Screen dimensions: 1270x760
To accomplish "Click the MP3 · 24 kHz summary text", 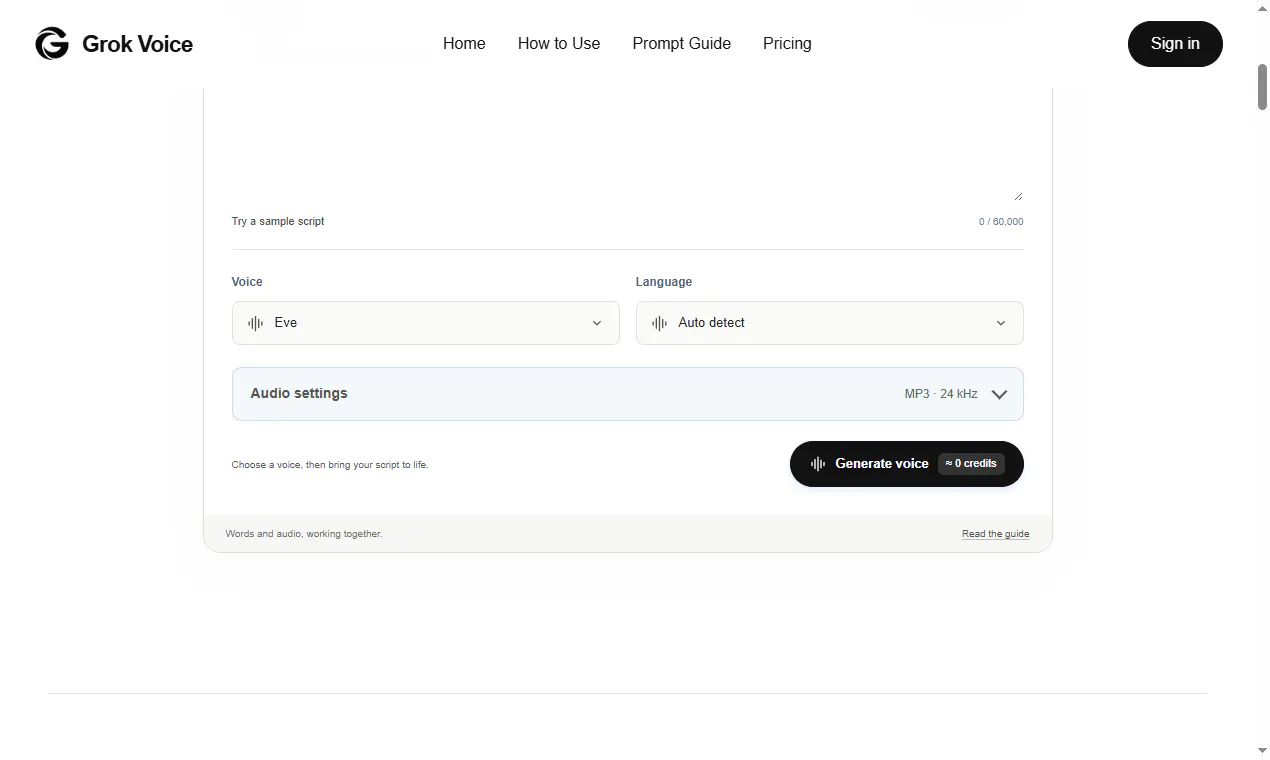I will click(941, 394).
